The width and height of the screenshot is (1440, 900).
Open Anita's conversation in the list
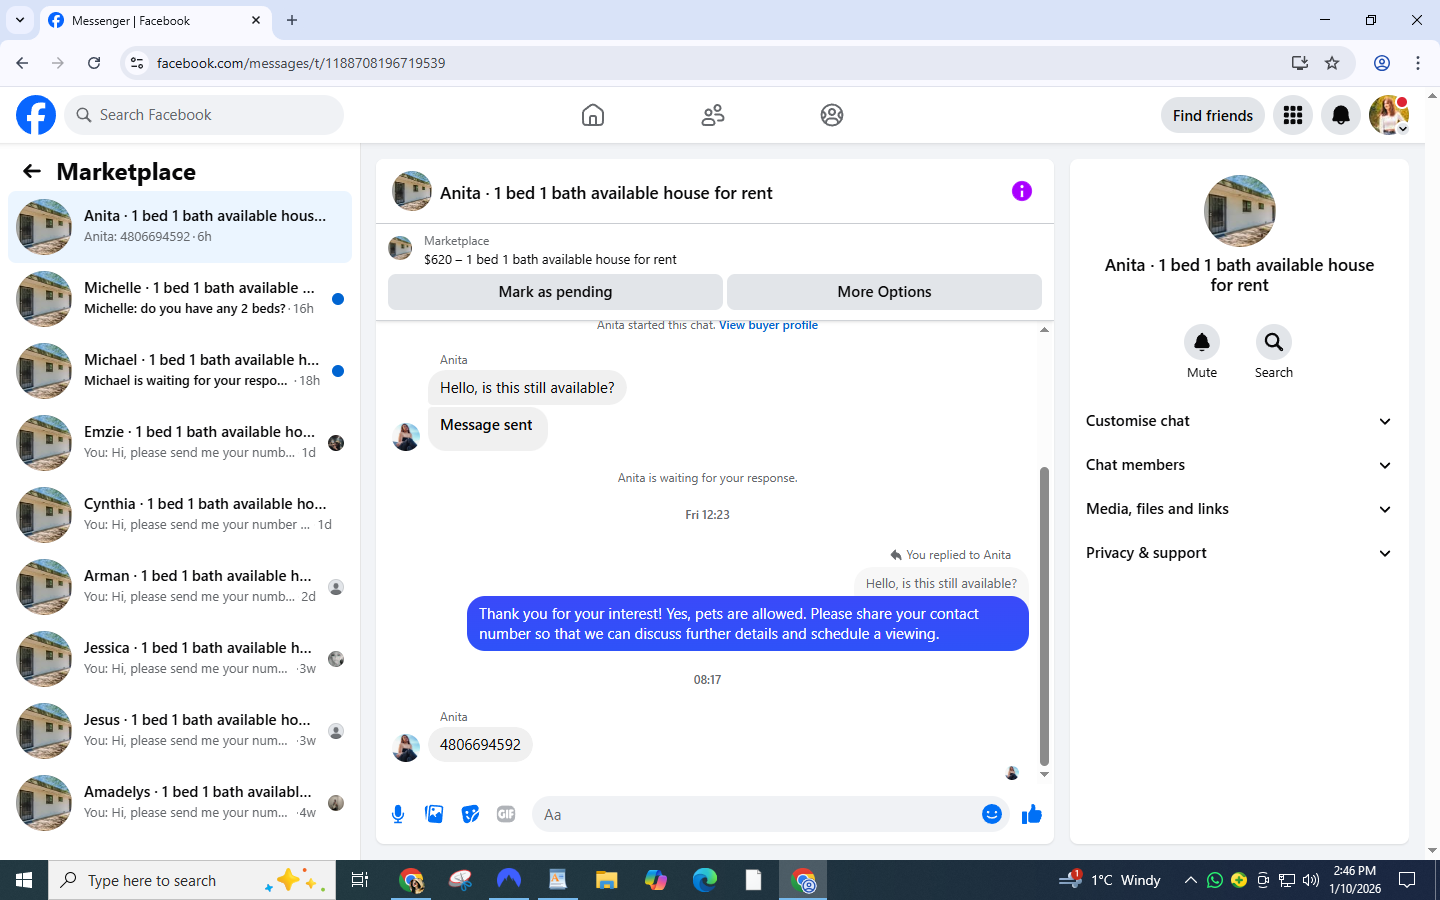180,226
